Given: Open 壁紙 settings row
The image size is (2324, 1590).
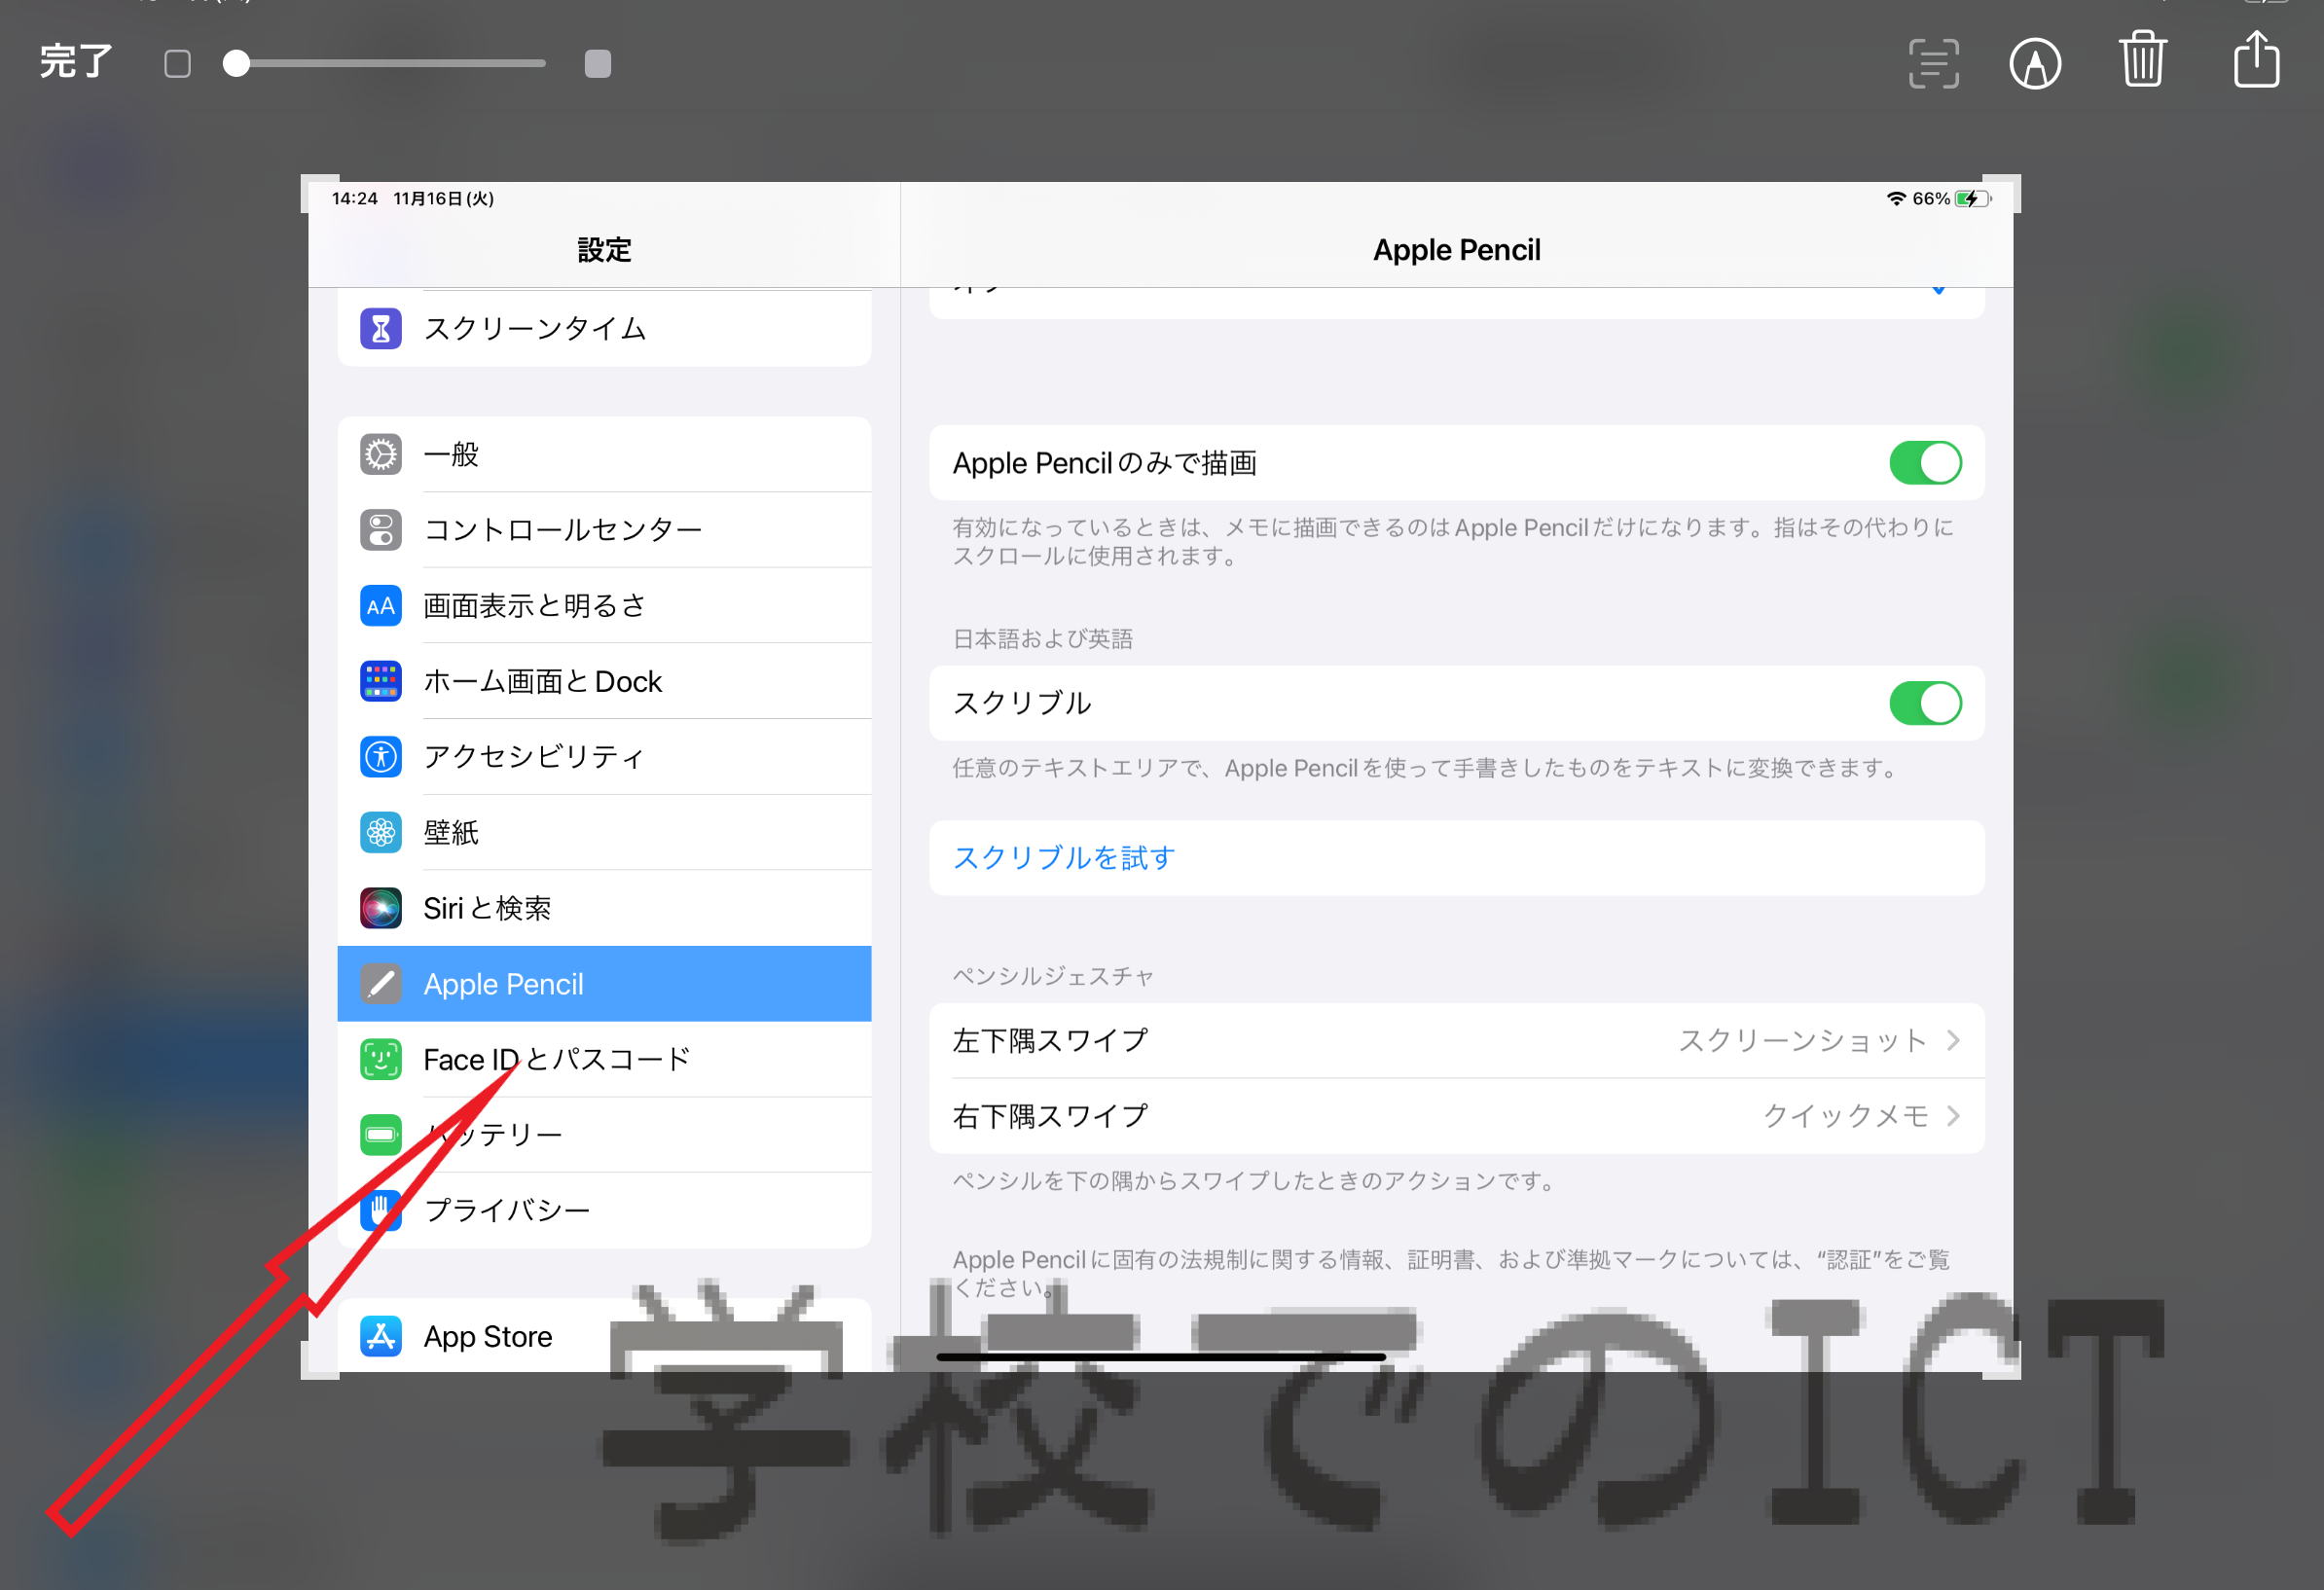Looking at the screenshot, I should (604, 832).
